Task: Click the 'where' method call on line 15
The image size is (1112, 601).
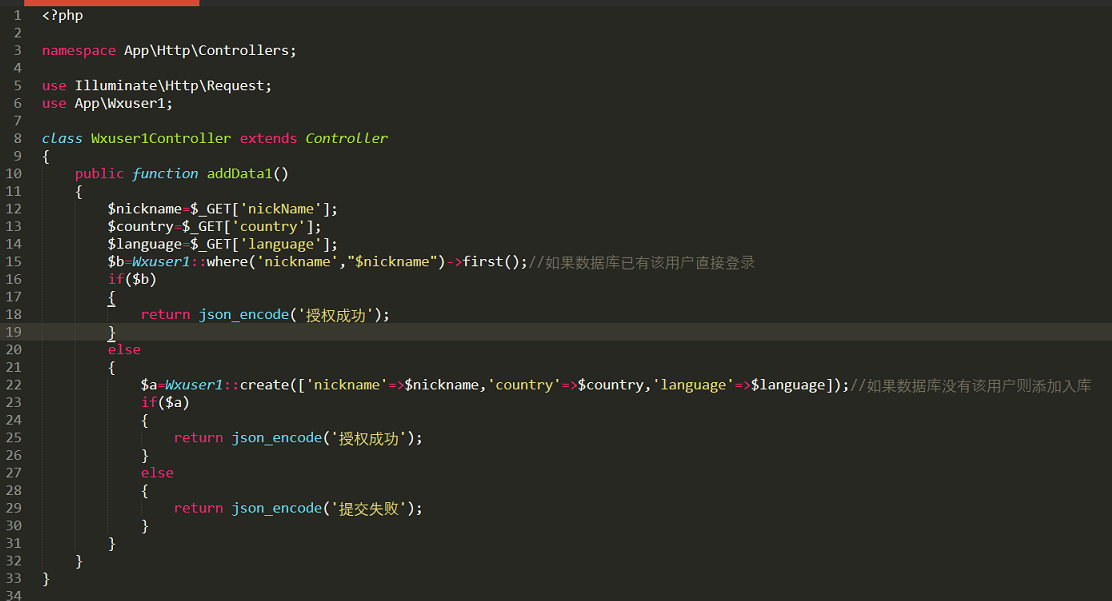Action: tap(227, 262)
